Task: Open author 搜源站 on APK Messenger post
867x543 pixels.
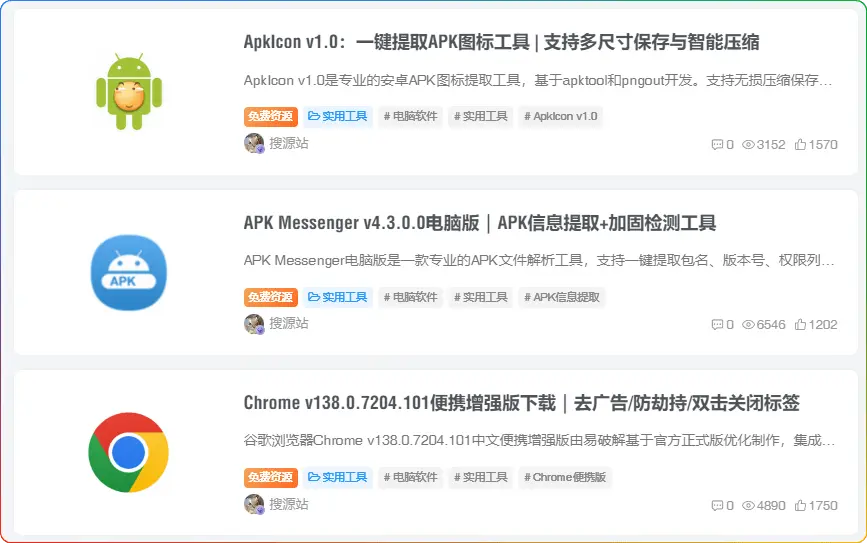Action: pos(289,323)
